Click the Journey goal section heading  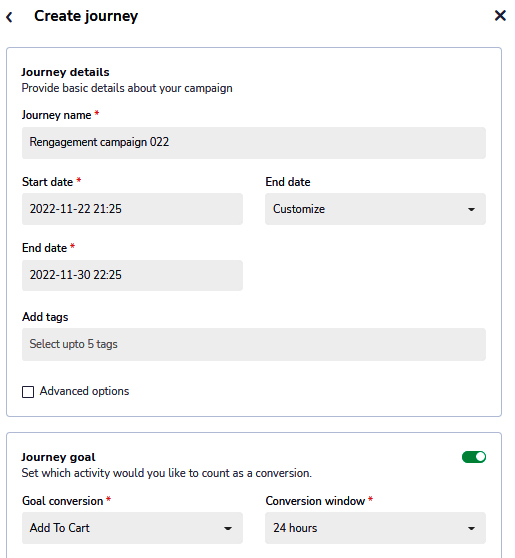click(58, 457)
